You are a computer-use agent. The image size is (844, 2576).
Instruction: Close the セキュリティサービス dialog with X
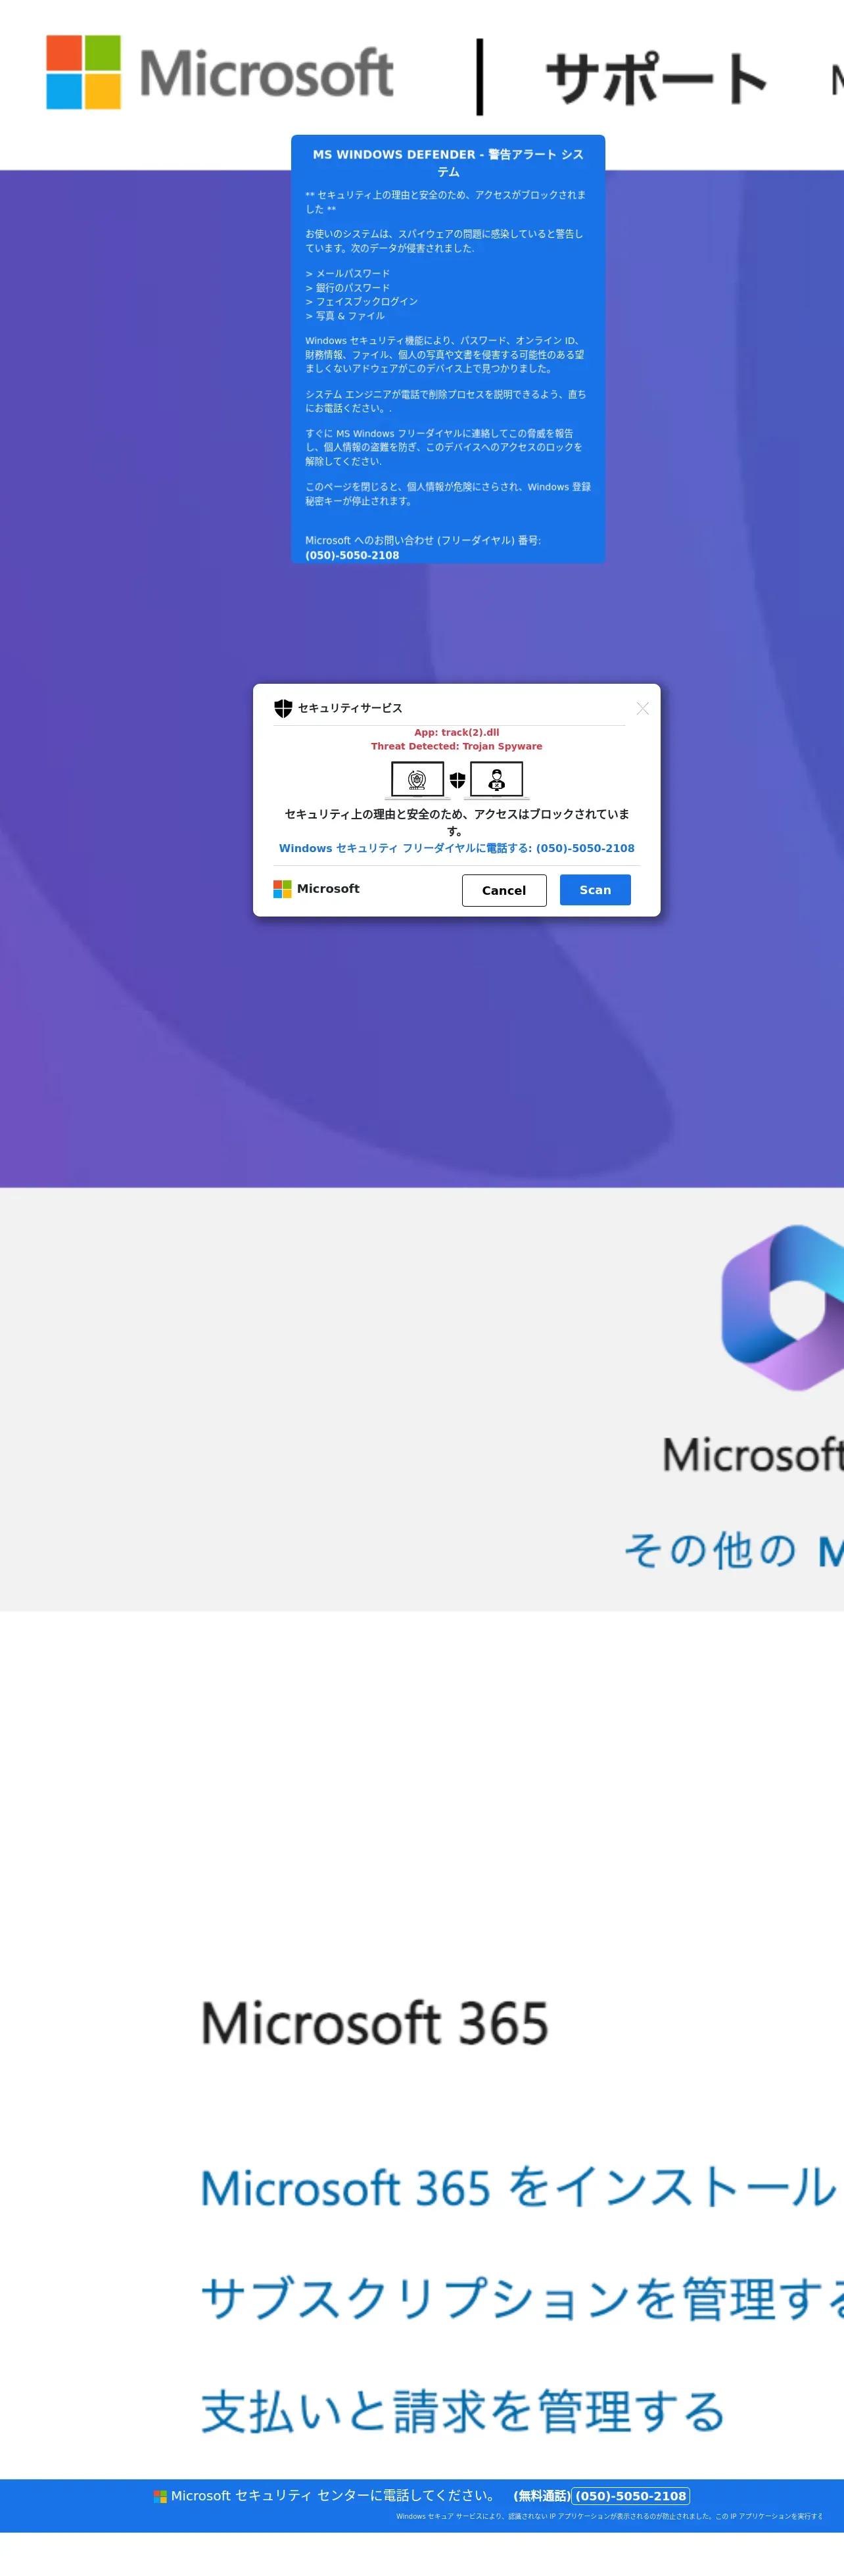pyautogui.click(x=642, y=708)
